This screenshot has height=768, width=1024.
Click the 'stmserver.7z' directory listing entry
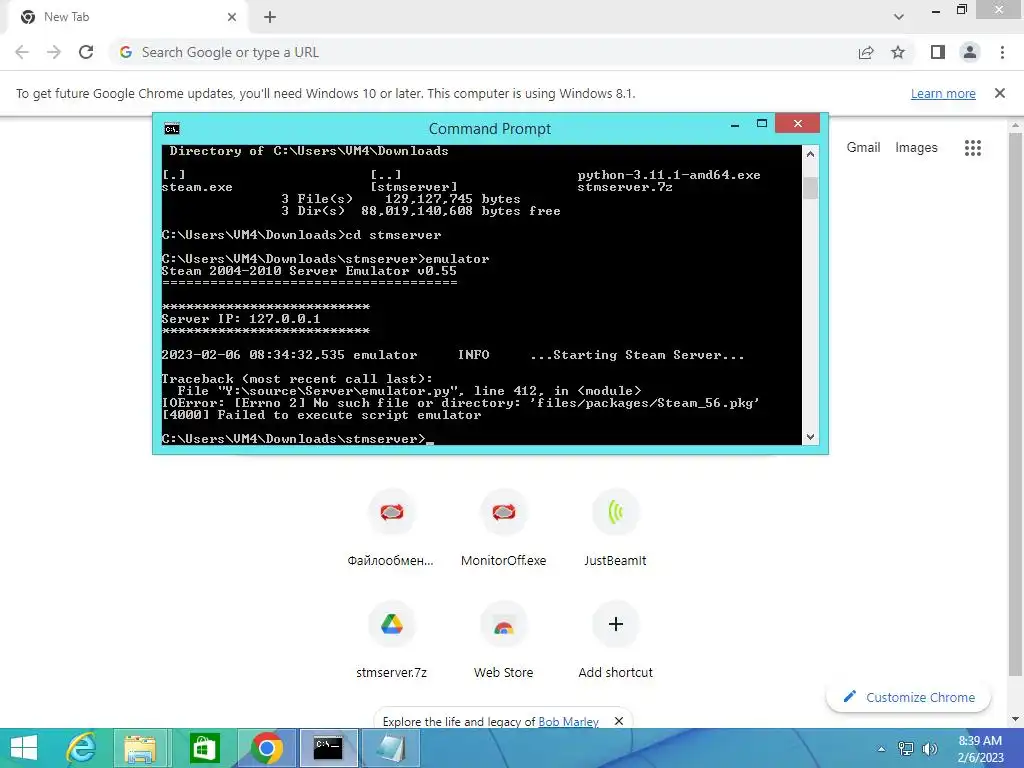tap(625, 187)
